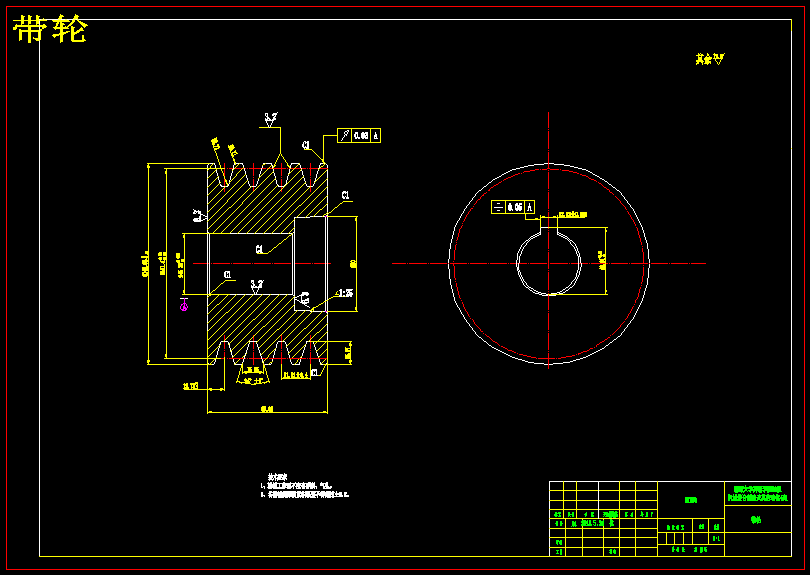Select the red pitch circle in side view
810x575 pixels.
point(549,264)
